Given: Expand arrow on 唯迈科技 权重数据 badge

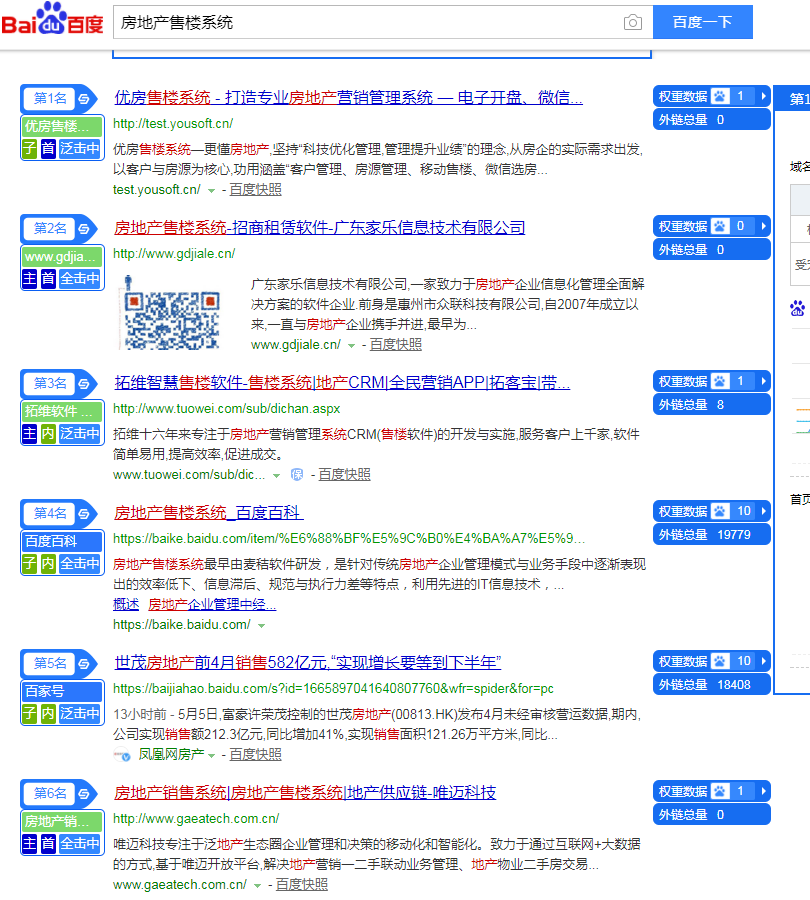Looking at the screenshot, I should tap(763, 791).
